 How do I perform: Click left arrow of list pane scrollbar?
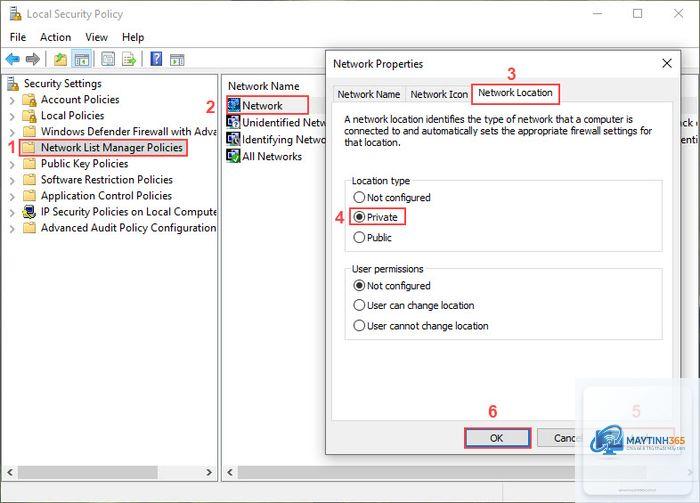[x=230, y=472]
